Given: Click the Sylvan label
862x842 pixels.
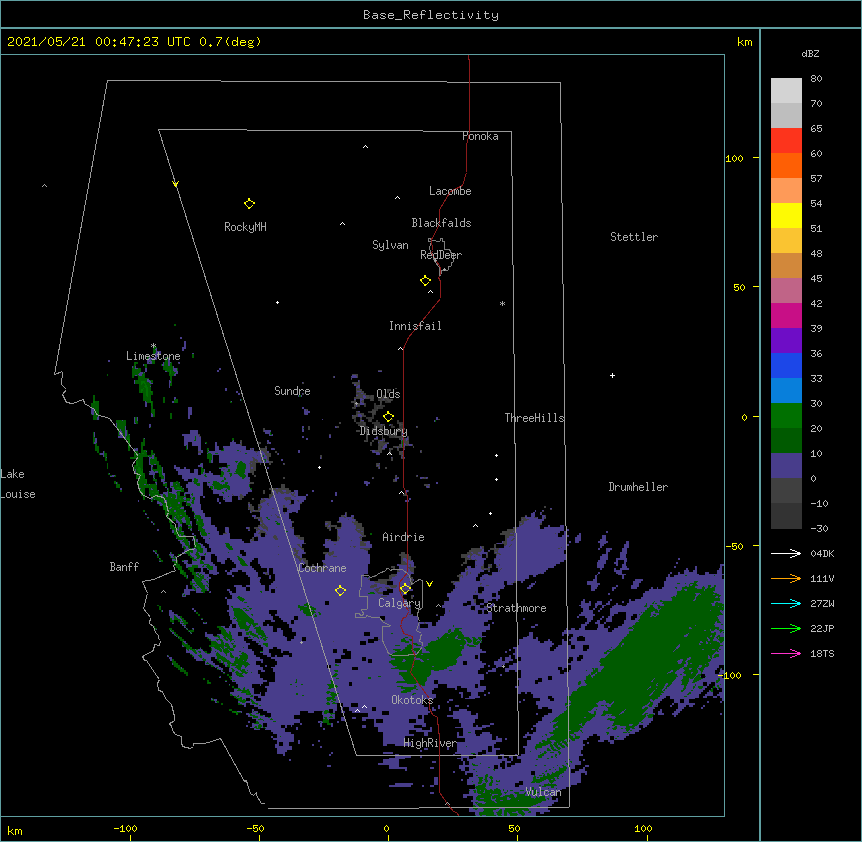Looking at the screenshot, I should (390, 245).
